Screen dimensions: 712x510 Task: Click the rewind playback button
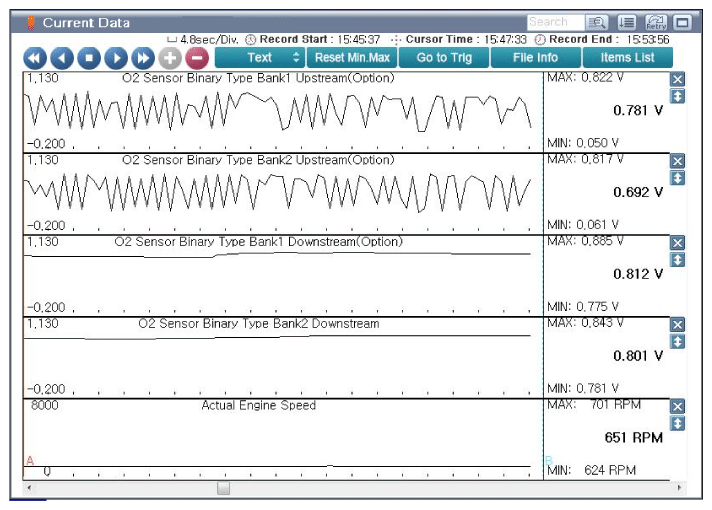[x=34, y=58]
